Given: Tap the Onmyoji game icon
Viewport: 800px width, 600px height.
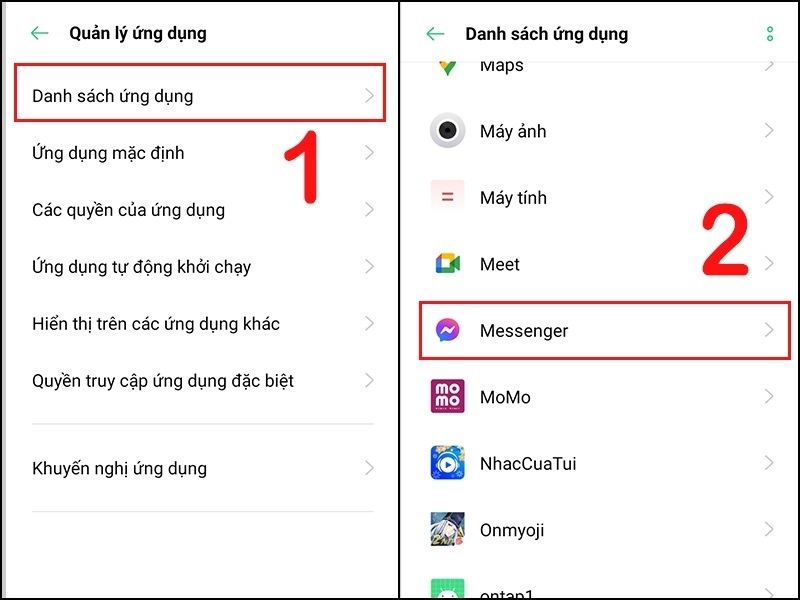Looking at the screenshot, I should click(447, 530).
